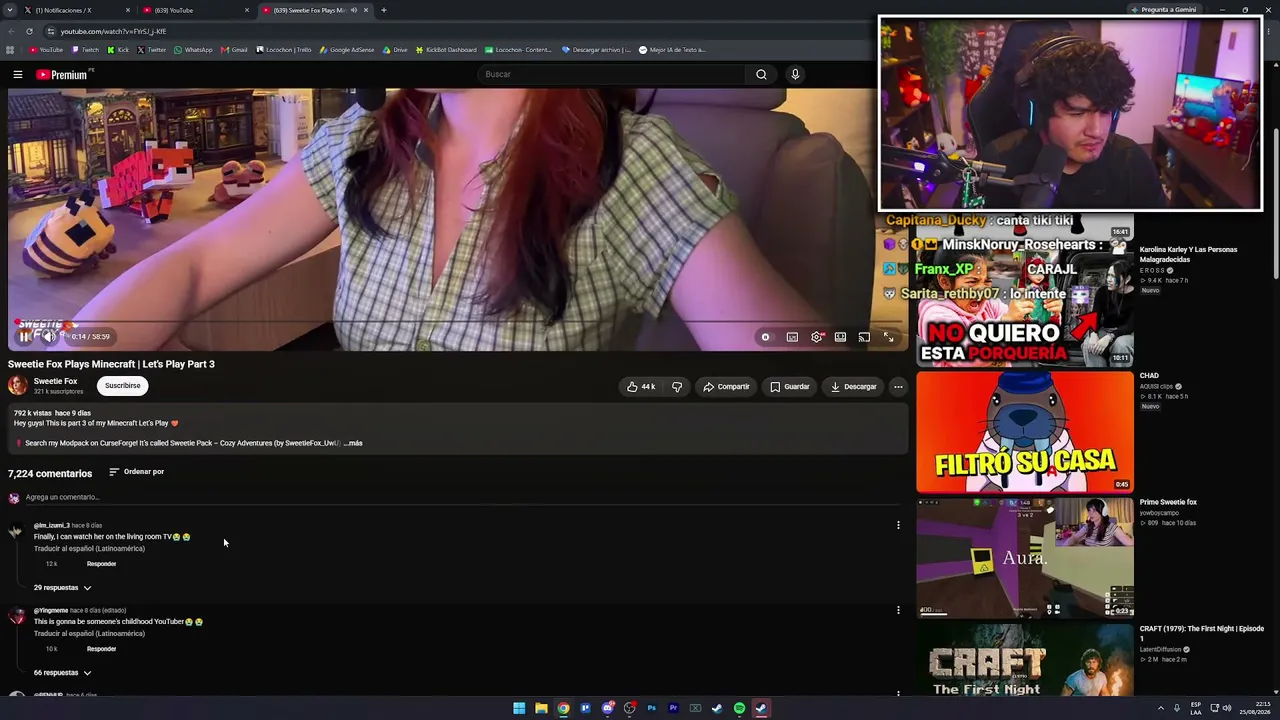Enter fullscreen video mode
1280x720 pixels.
tap(888, 337)
